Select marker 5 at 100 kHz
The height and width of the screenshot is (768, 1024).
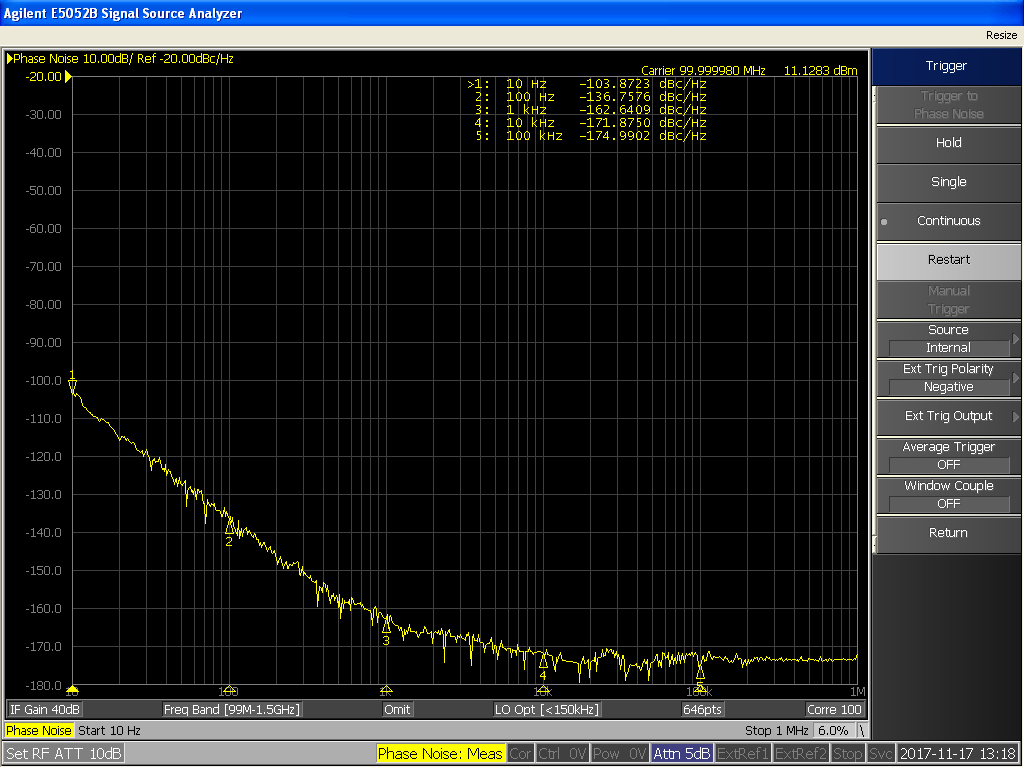(x=700, y=672)
